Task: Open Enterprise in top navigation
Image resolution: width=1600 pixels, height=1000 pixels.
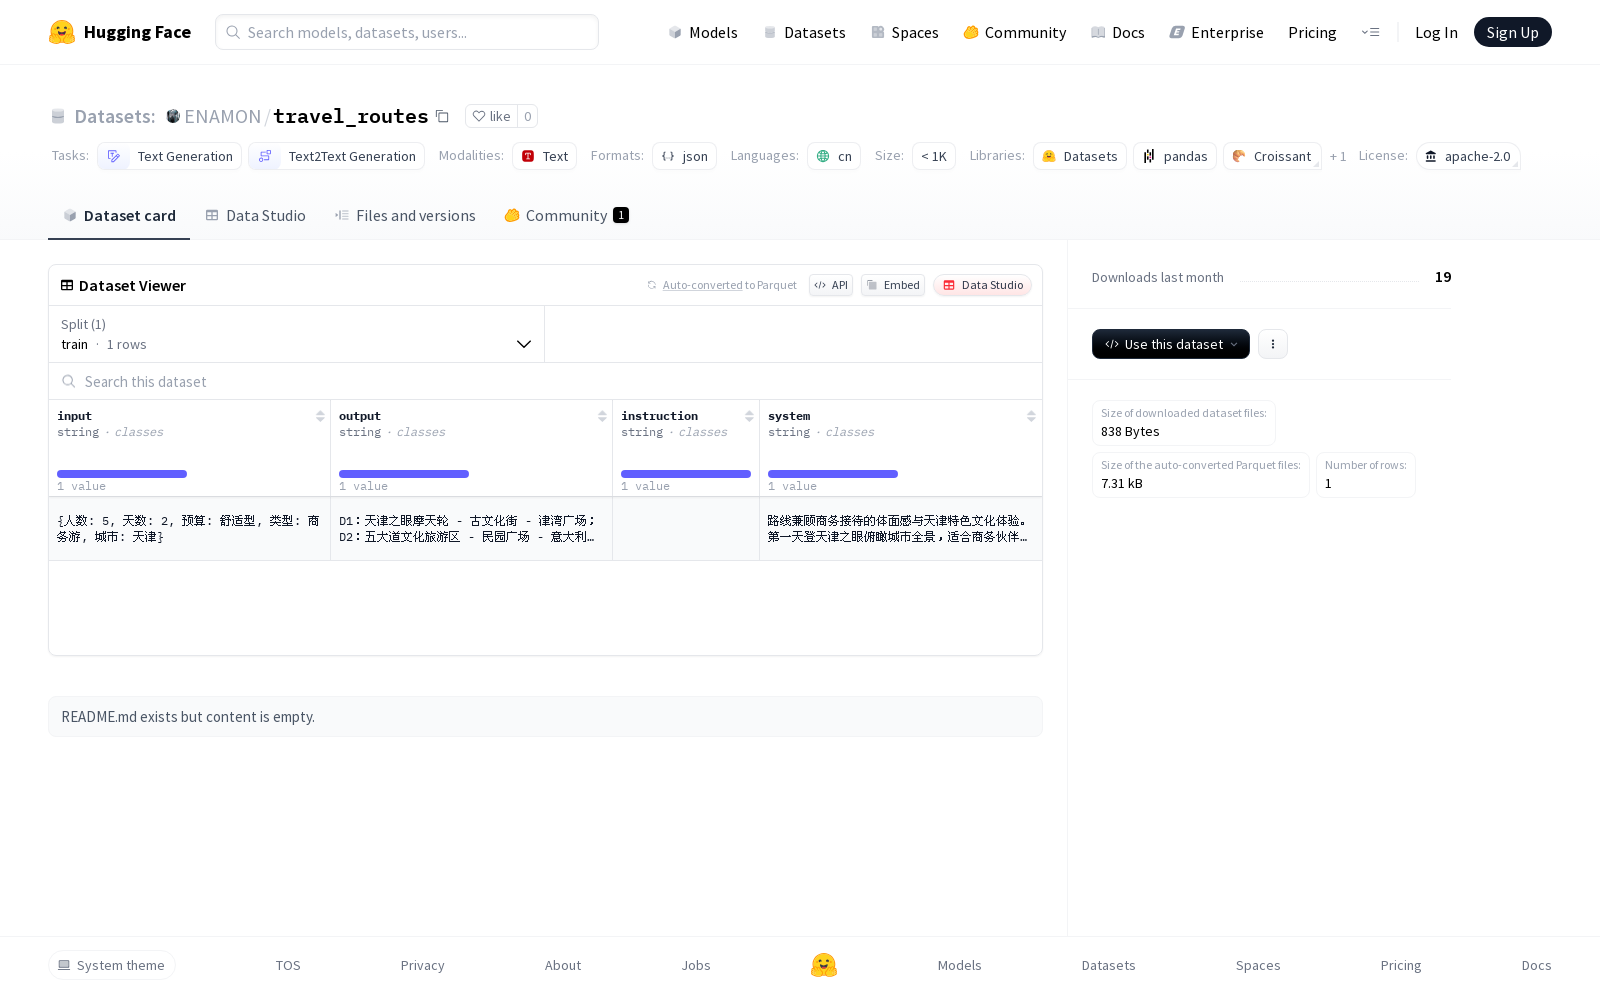Action: coord(1216,32)
